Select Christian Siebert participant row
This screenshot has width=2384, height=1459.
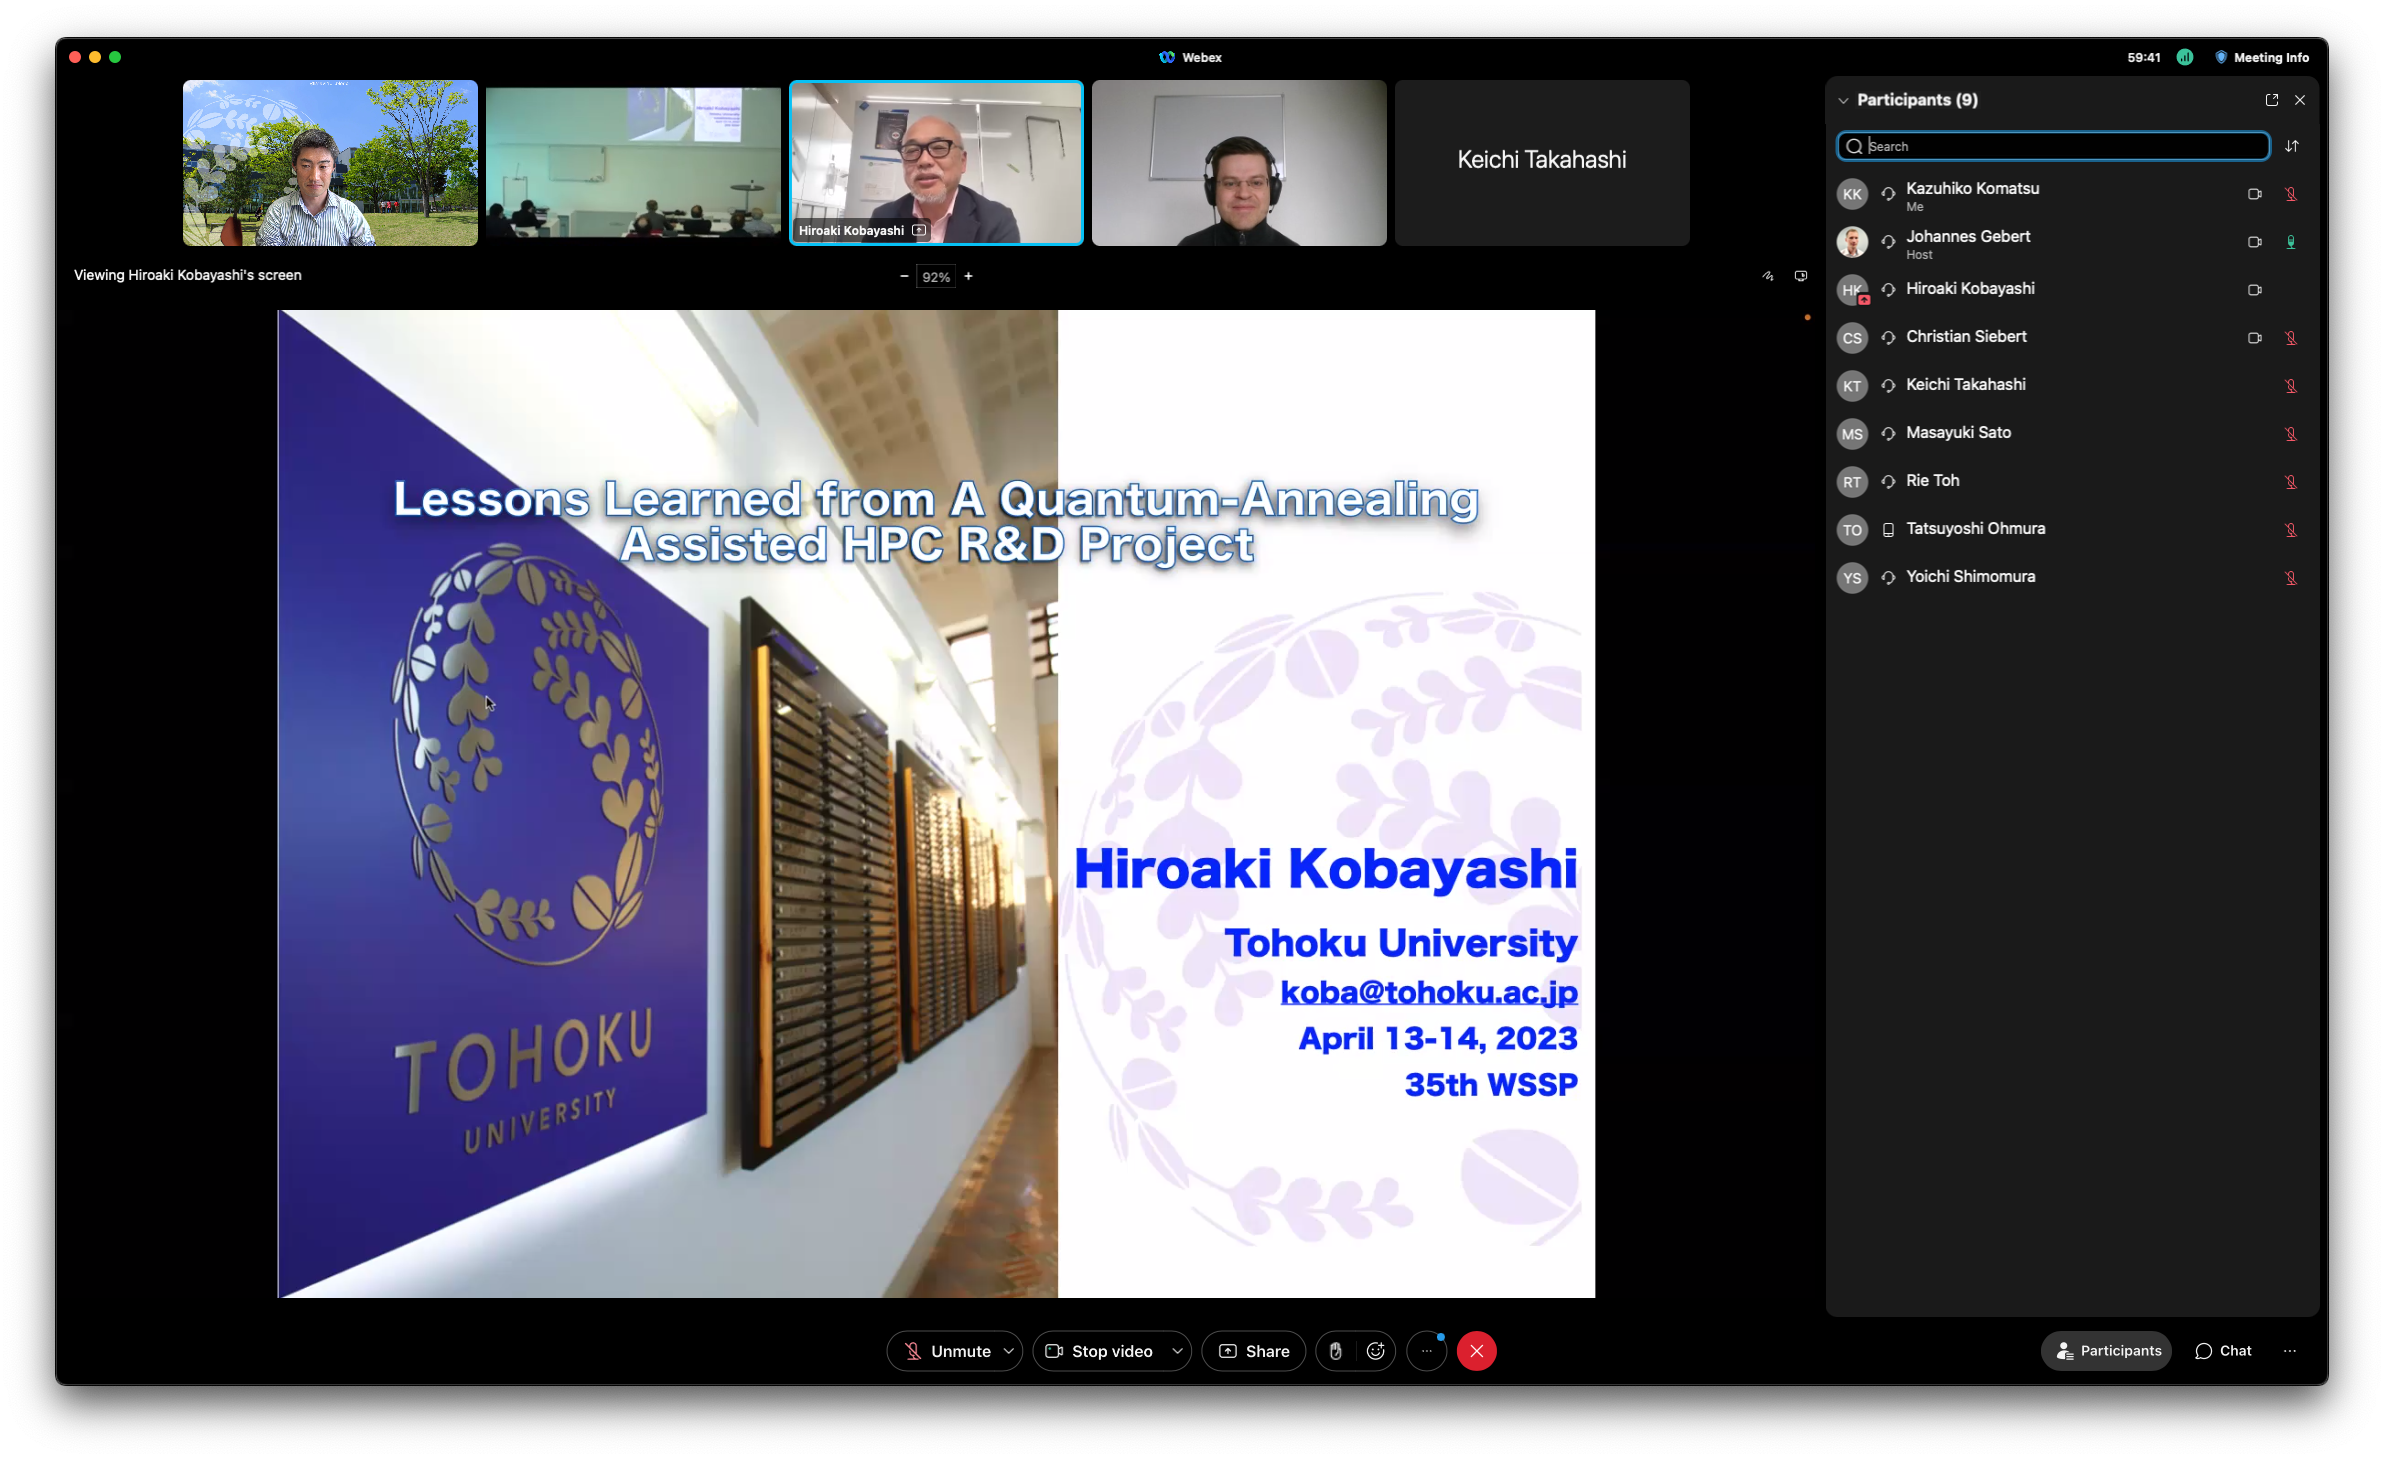tap(2072, 338)
